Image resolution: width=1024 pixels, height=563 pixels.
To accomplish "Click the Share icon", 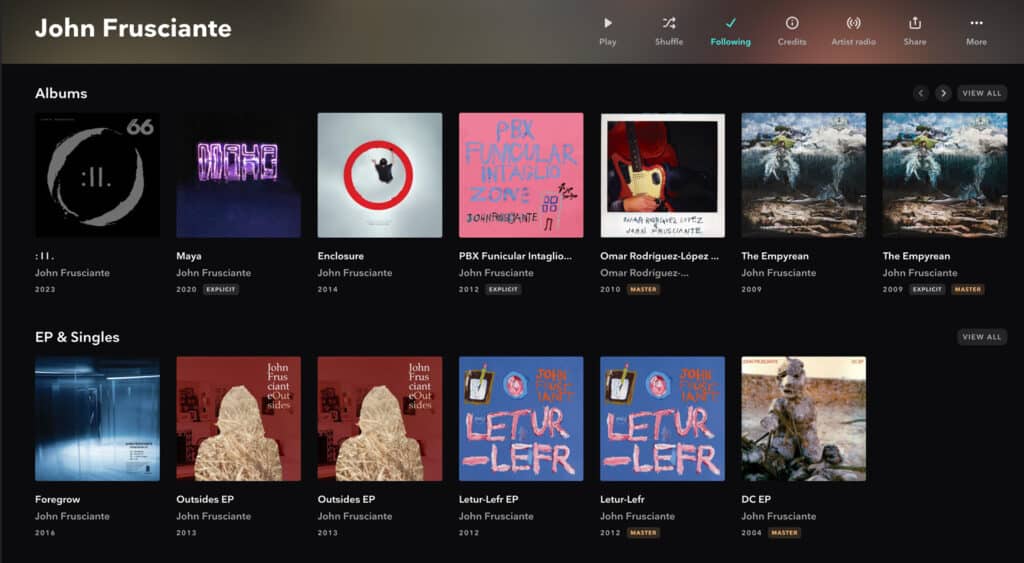I will (x=914, y=23).
